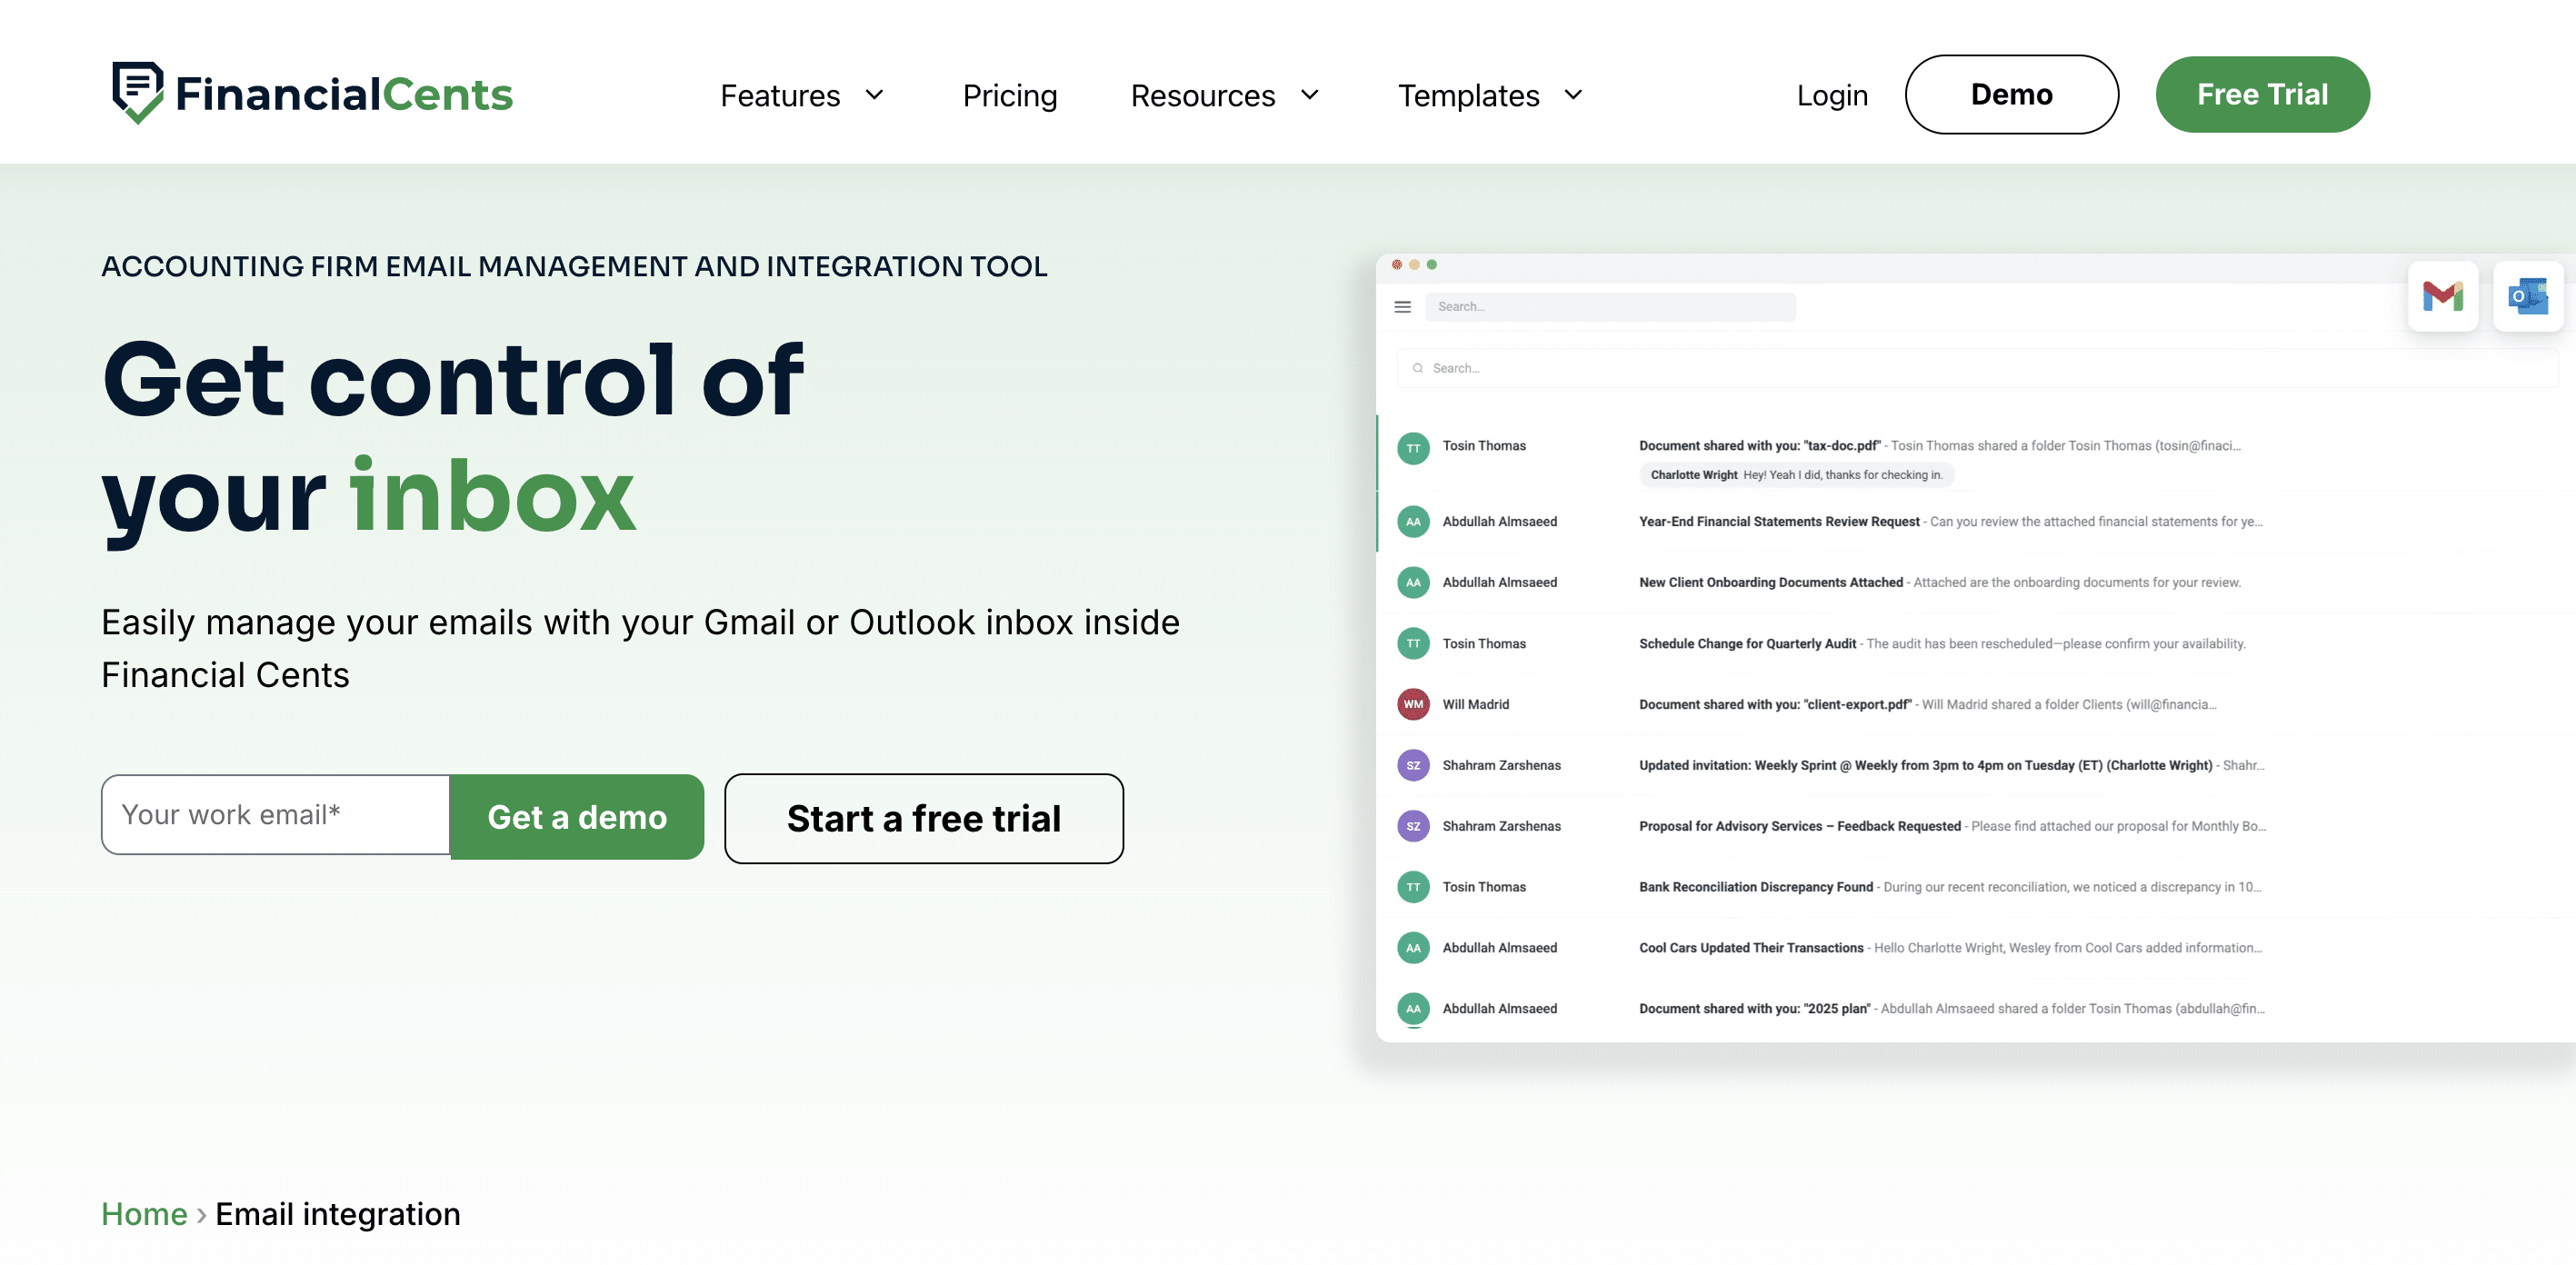
Task: Click the Email integration breadcrumb text
Action: [338, 1214]
